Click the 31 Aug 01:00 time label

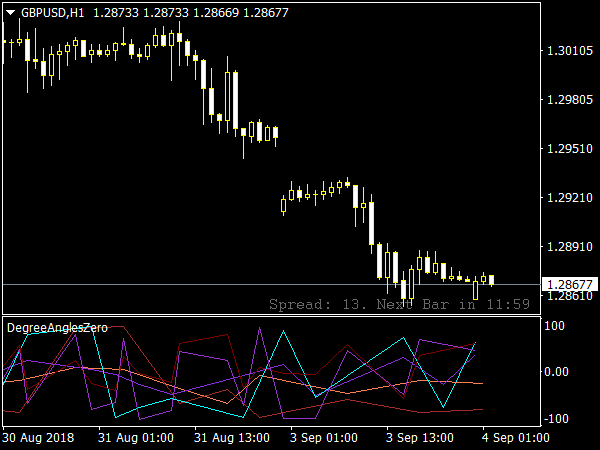tap(136, 437)
